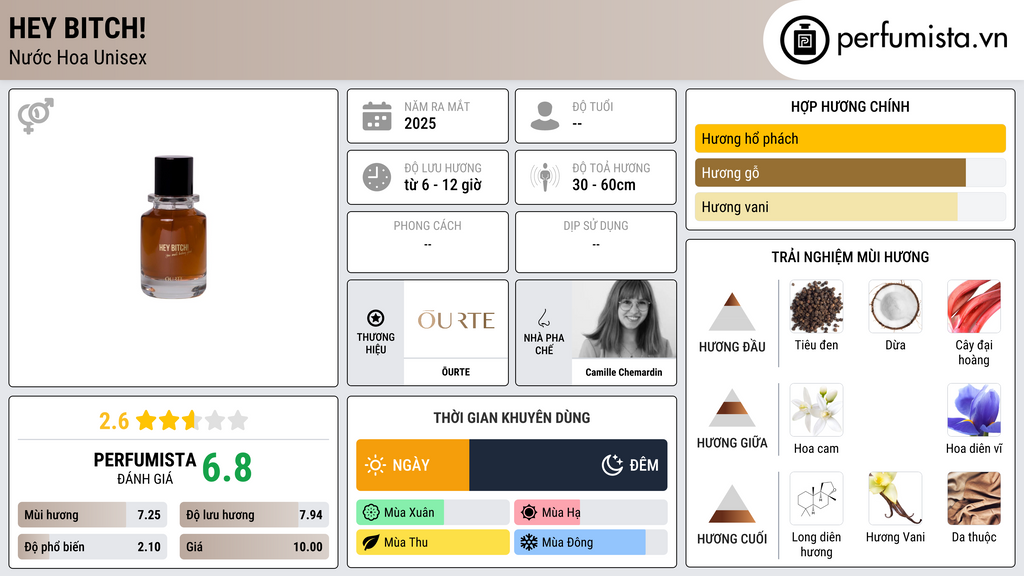
Task: Click the star badge icon above Thương hiệu
Action: 376,318
